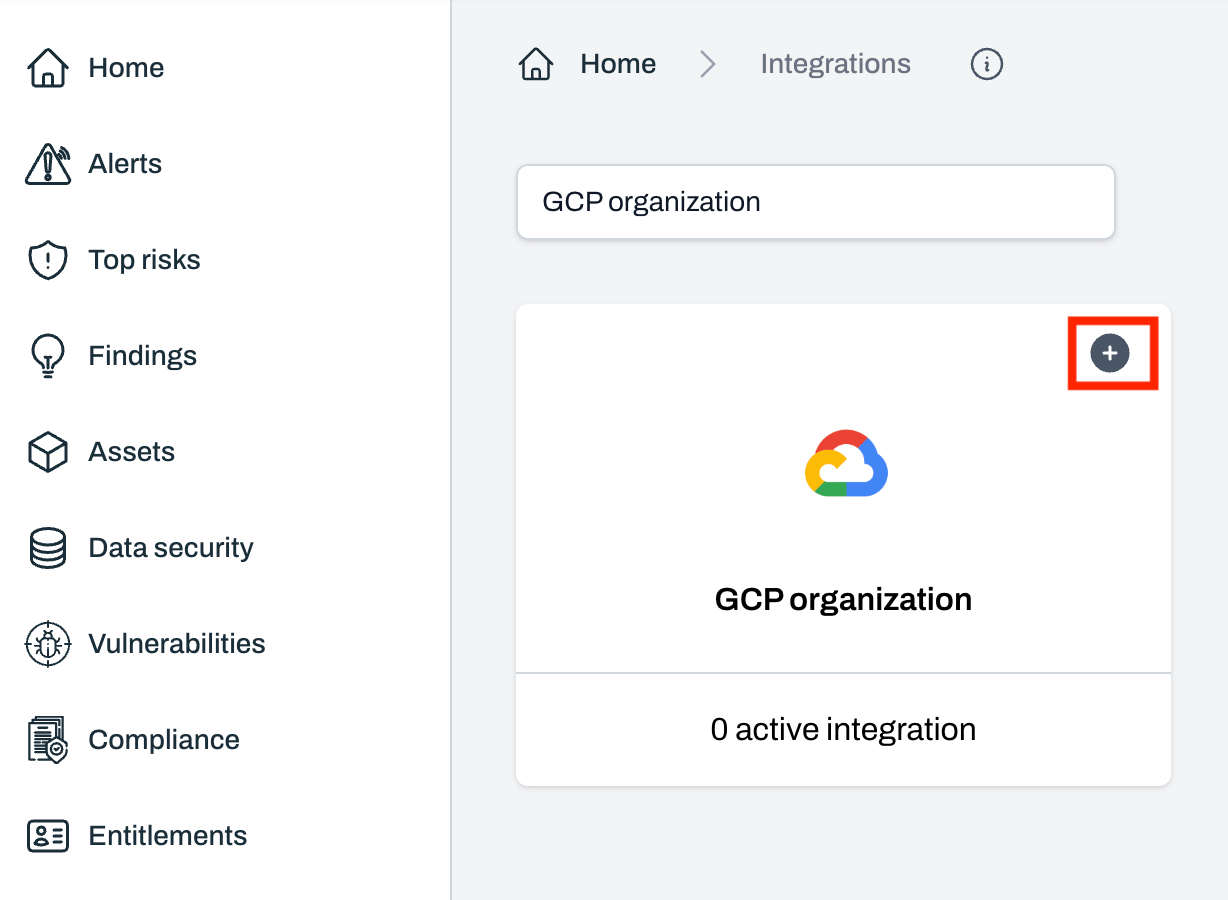Click the Compliance document icon
1228x900 pixels.
pos(48,740)
